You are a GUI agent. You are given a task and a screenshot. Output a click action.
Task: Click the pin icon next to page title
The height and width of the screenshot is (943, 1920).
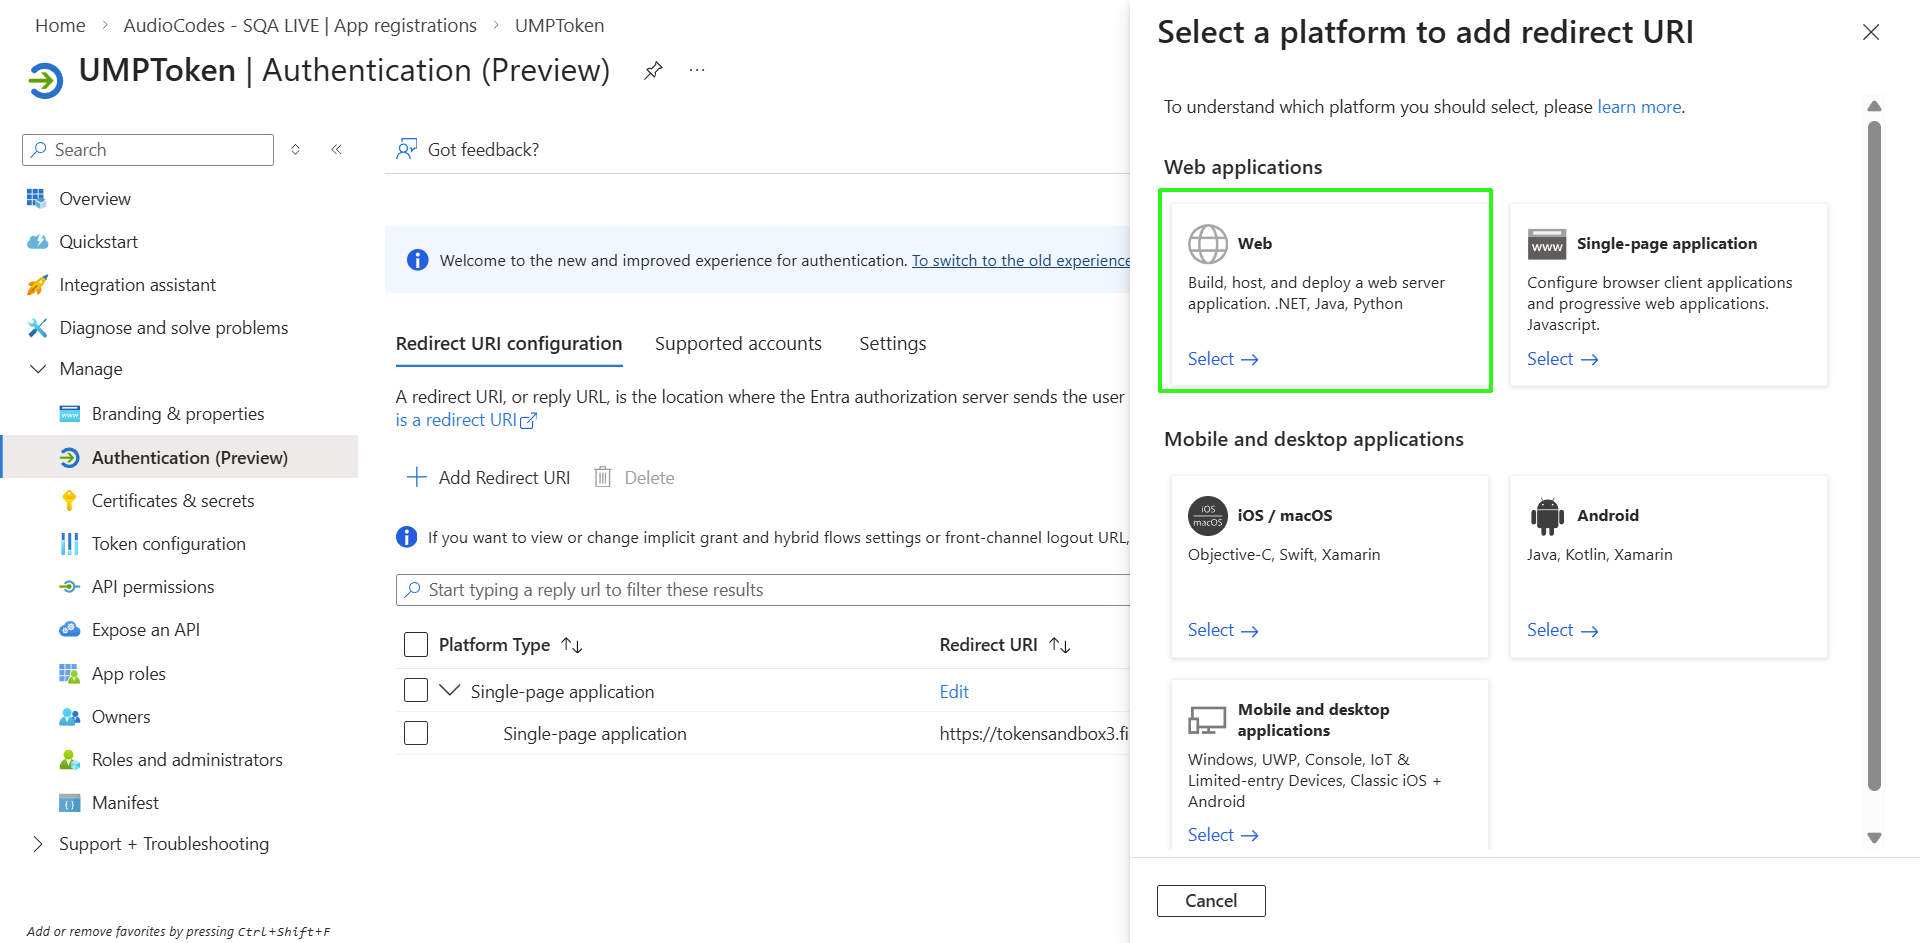point(653,71)
